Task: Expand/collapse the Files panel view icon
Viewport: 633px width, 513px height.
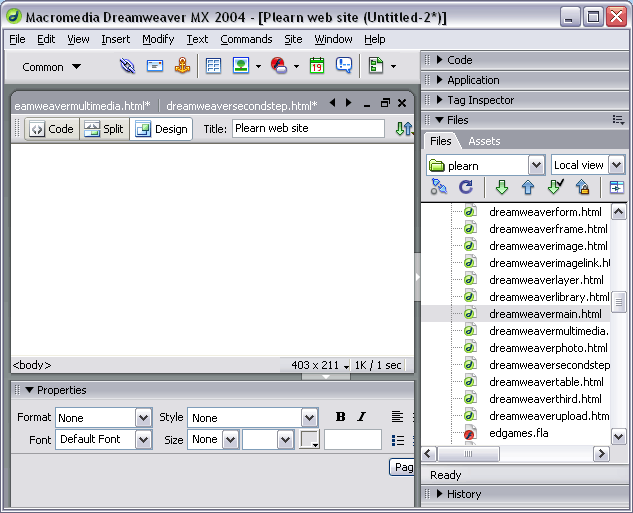Action: (x=616, y=187)
